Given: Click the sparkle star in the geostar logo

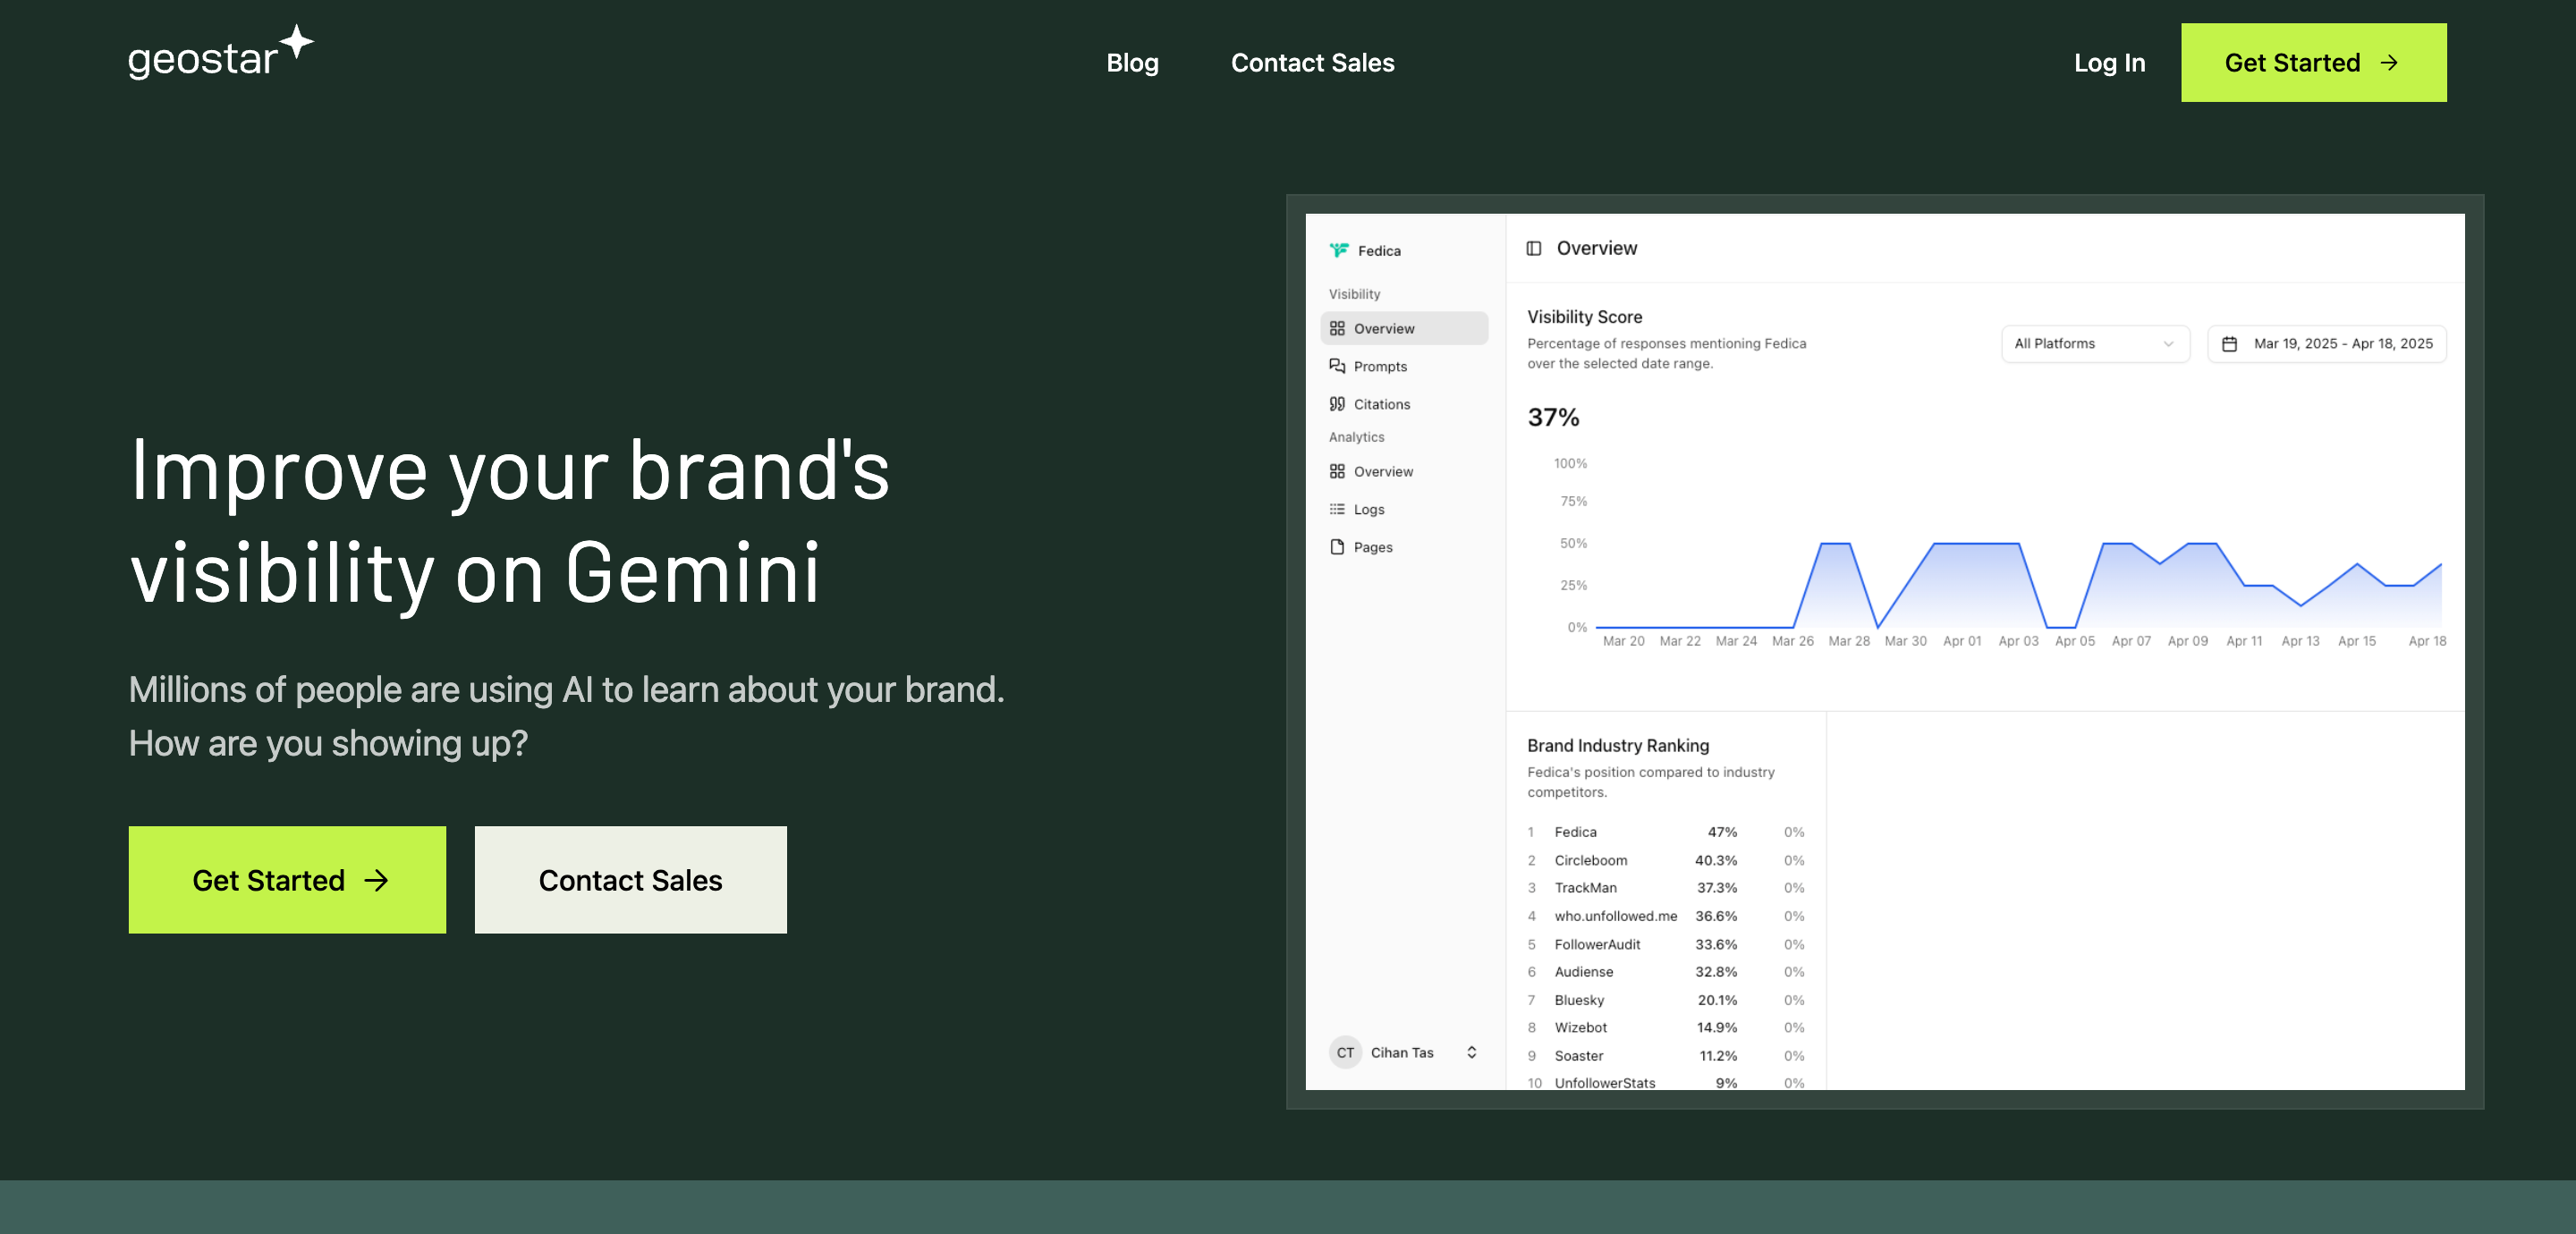Looking at the screenshot, I should click(297, 43).
